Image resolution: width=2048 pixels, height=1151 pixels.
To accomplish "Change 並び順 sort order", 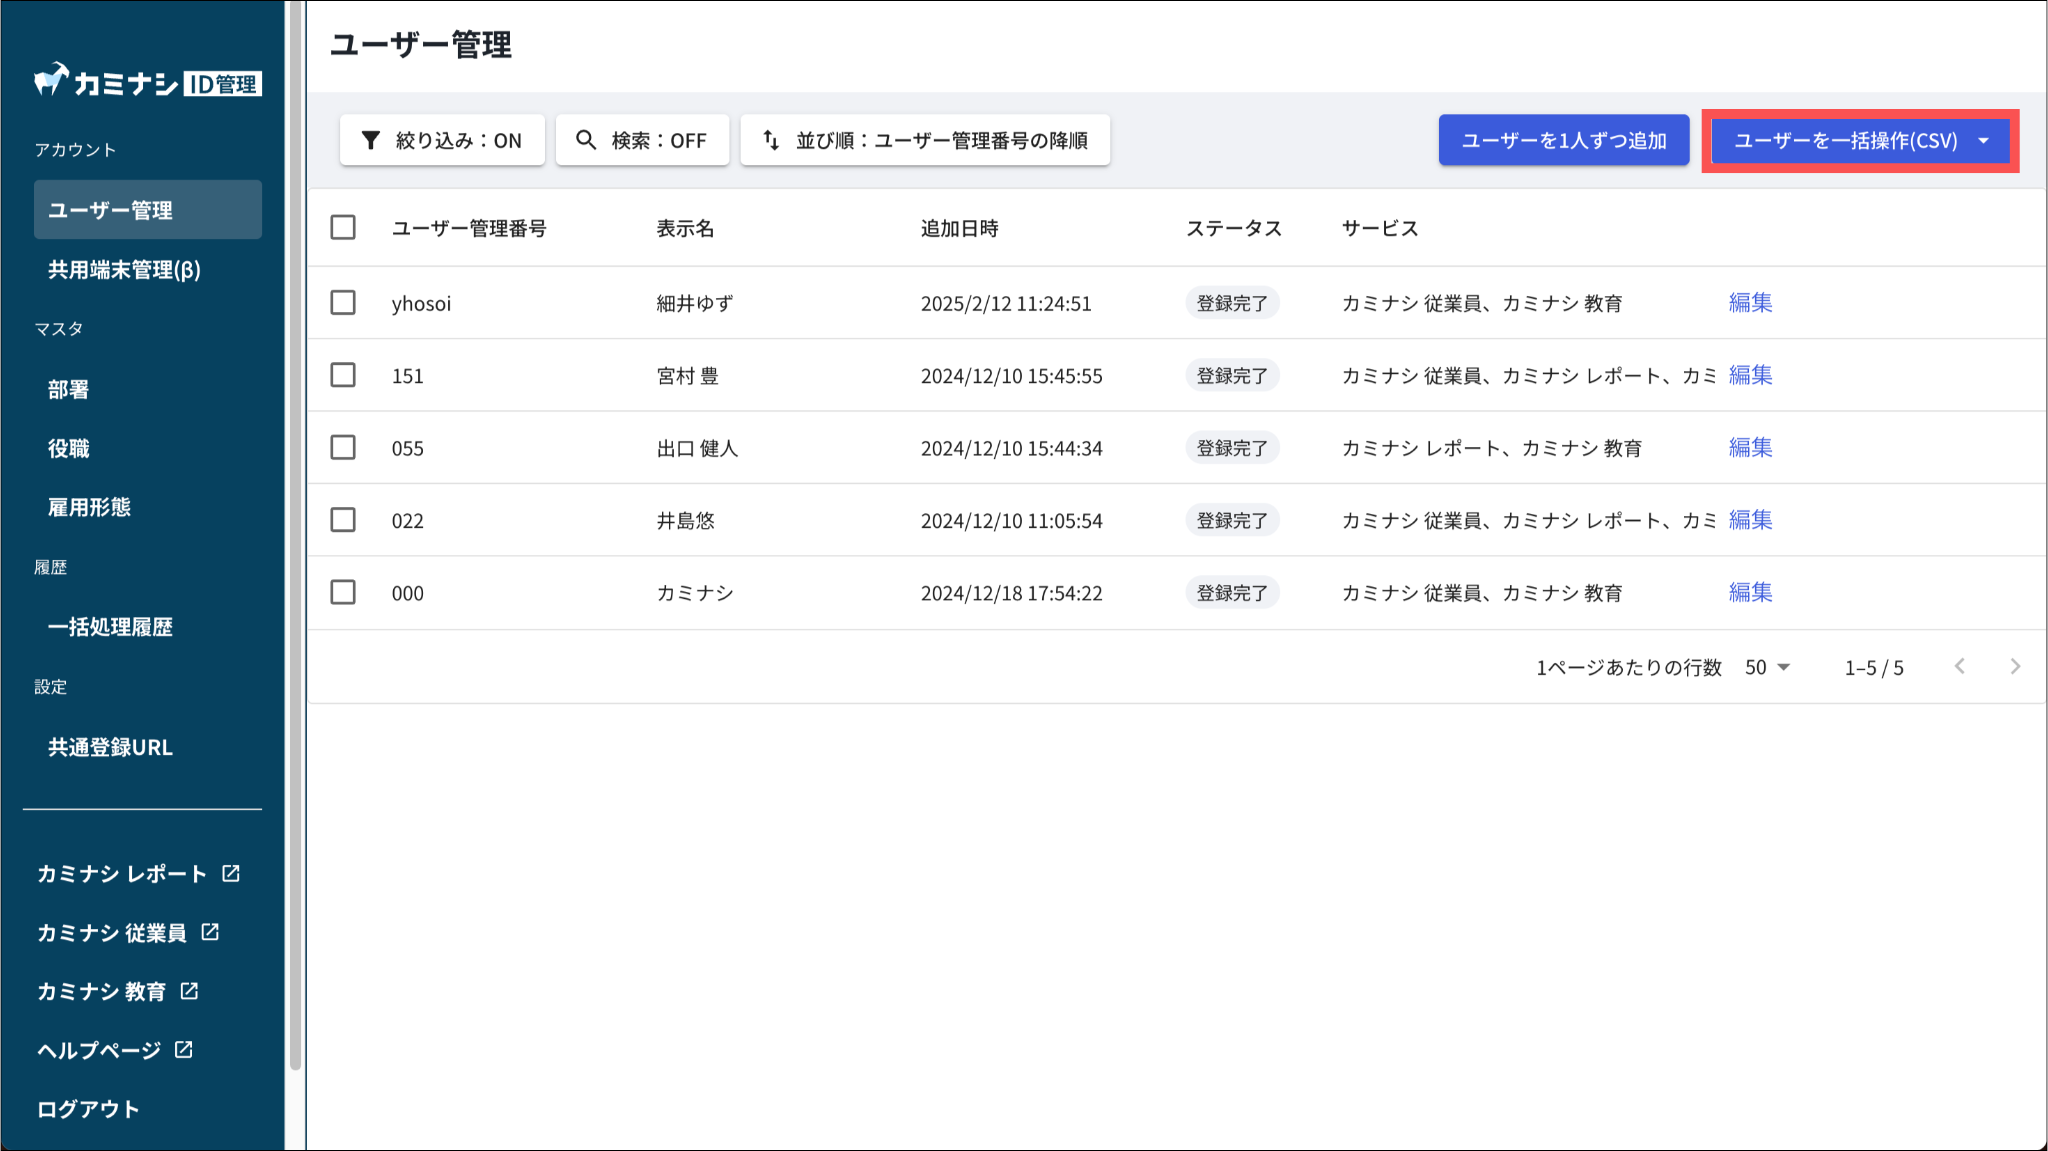I will (925, 140).
